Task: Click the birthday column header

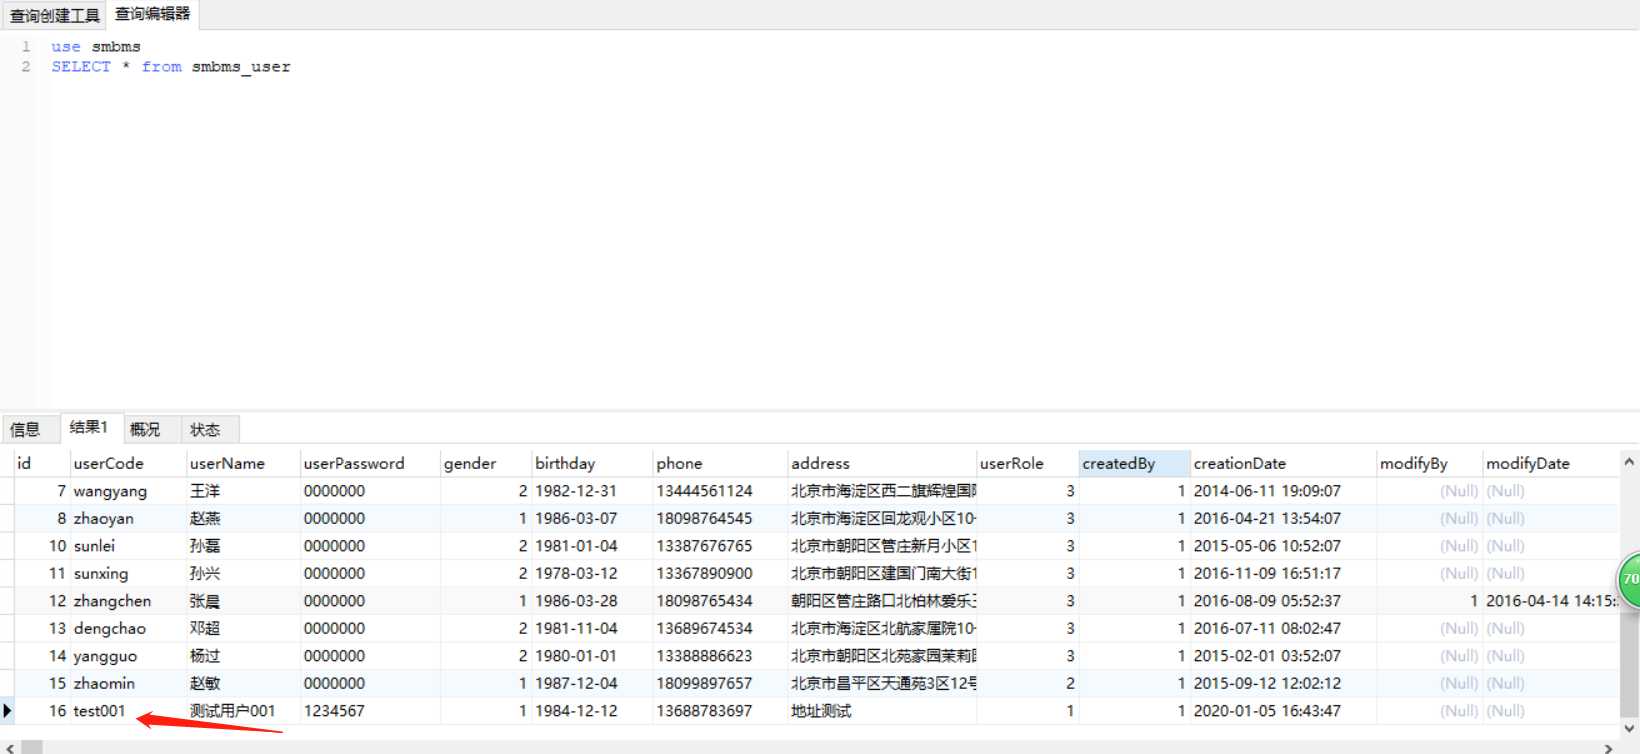Action: [x=592, y=463]
